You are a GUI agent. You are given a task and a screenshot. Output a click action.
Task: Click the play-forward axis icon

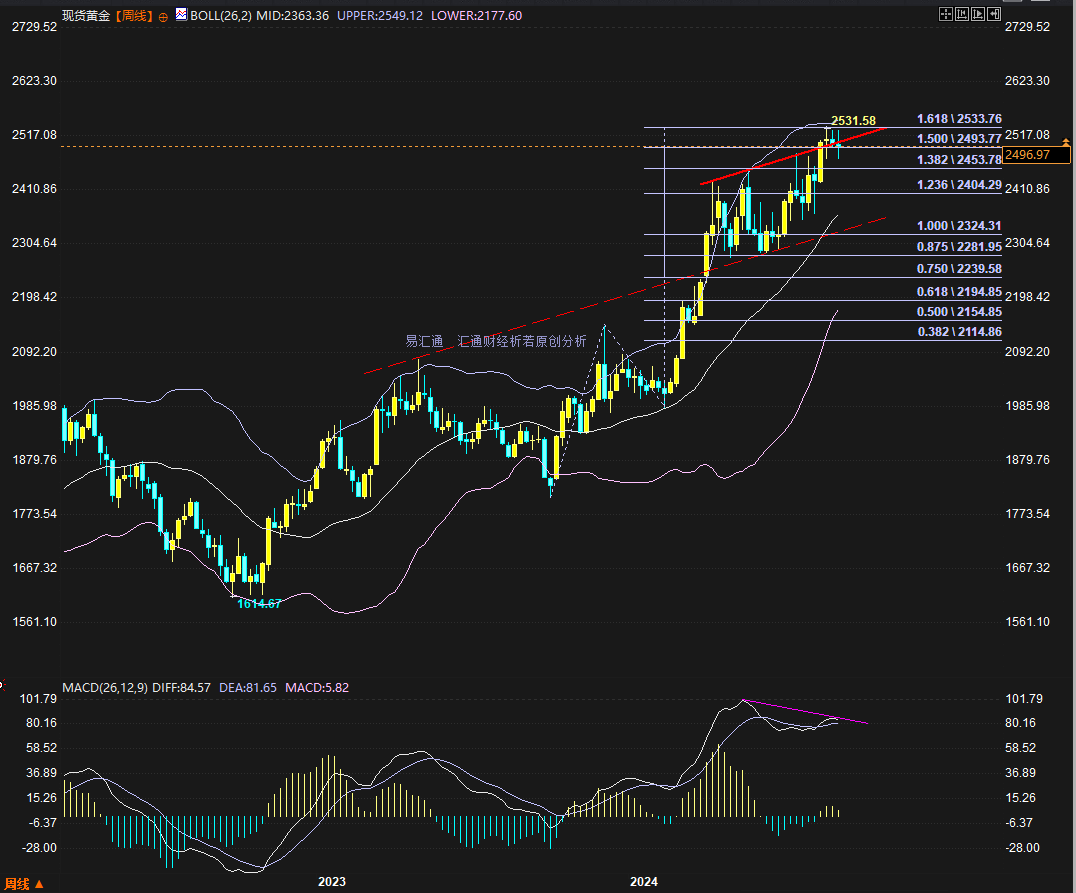(978, 14)
